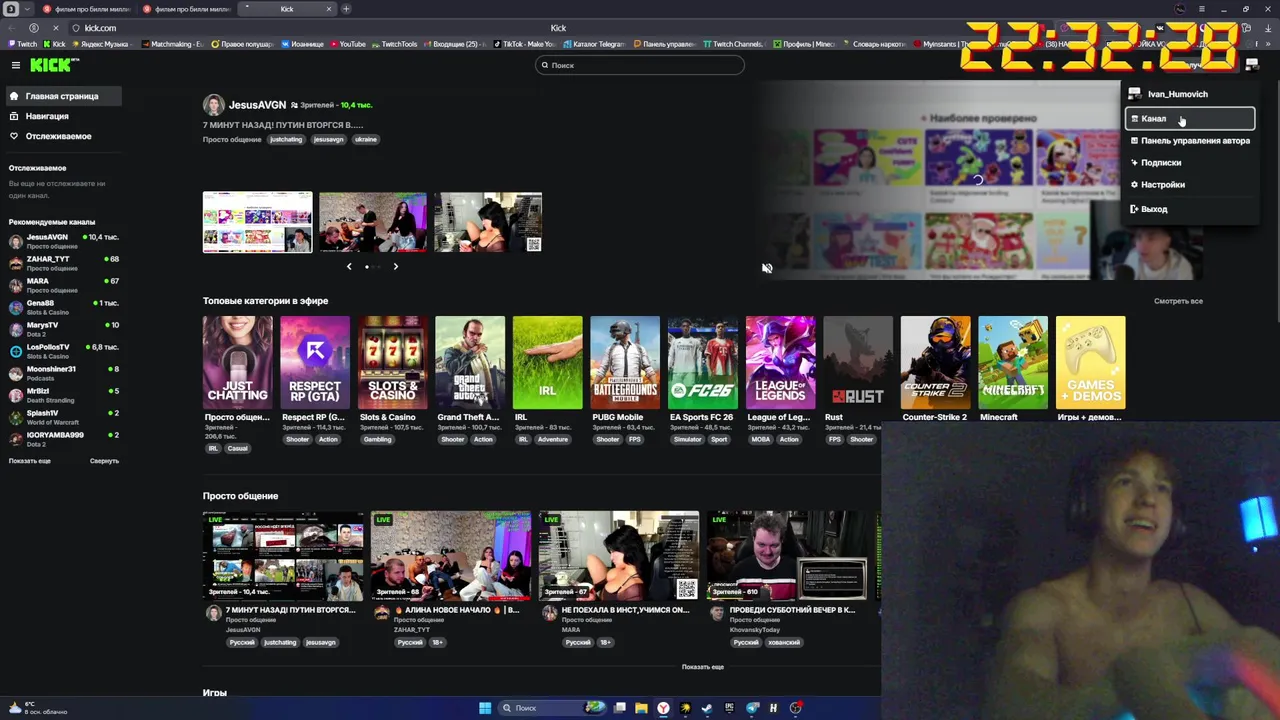This screenshot has height=720, width=1280.
Task: Open File Explorer from the taskbar
Action: [x=641, y=708]
